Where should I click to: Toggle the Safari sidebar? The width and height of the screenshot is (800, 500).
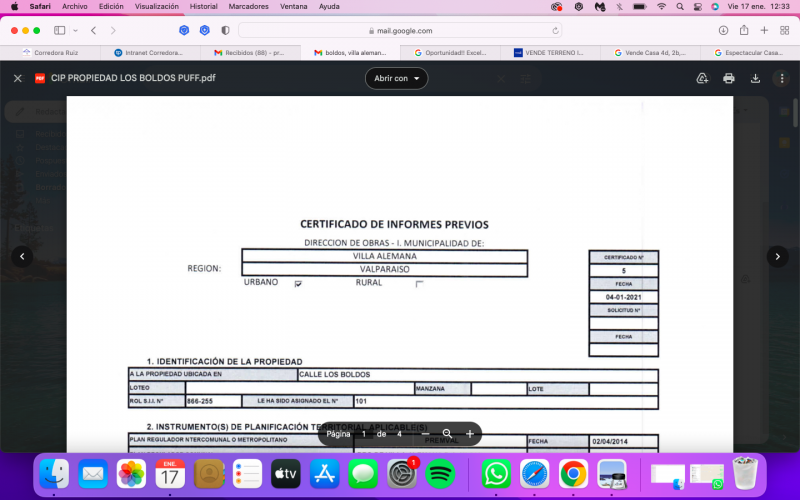[60, 31]
